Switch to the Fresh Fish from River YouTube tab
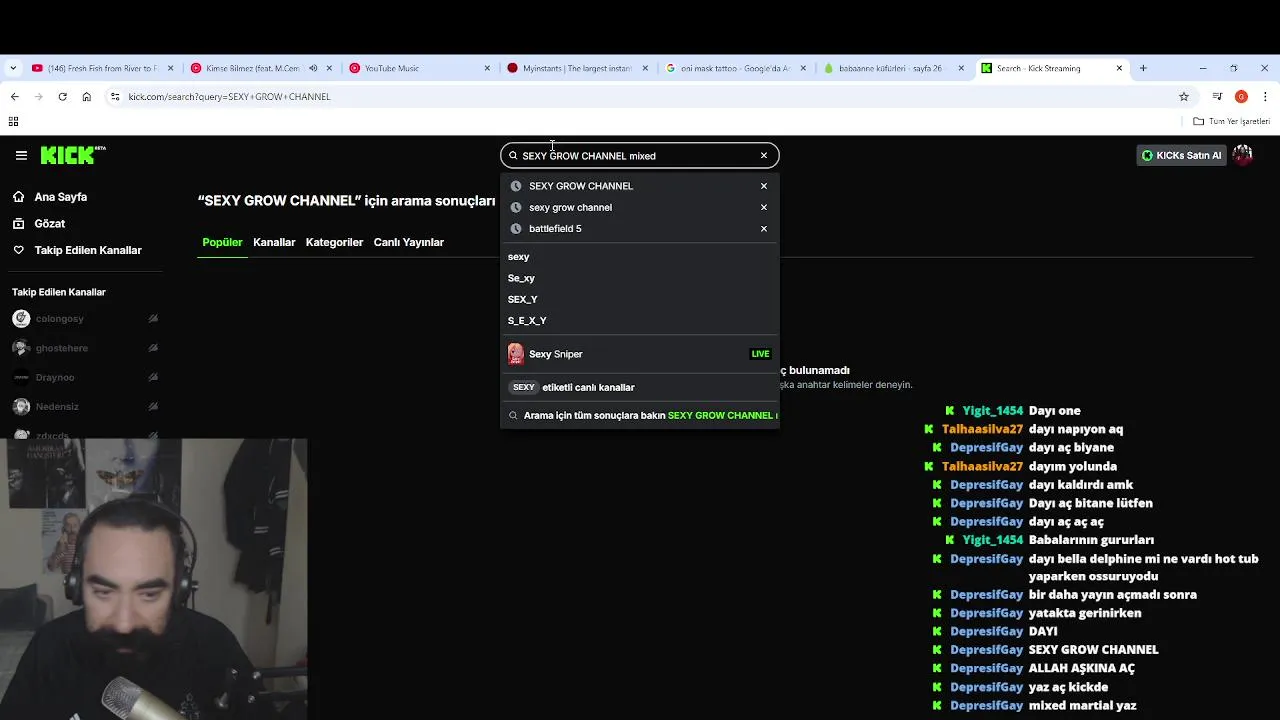 [x=102, y=68]
